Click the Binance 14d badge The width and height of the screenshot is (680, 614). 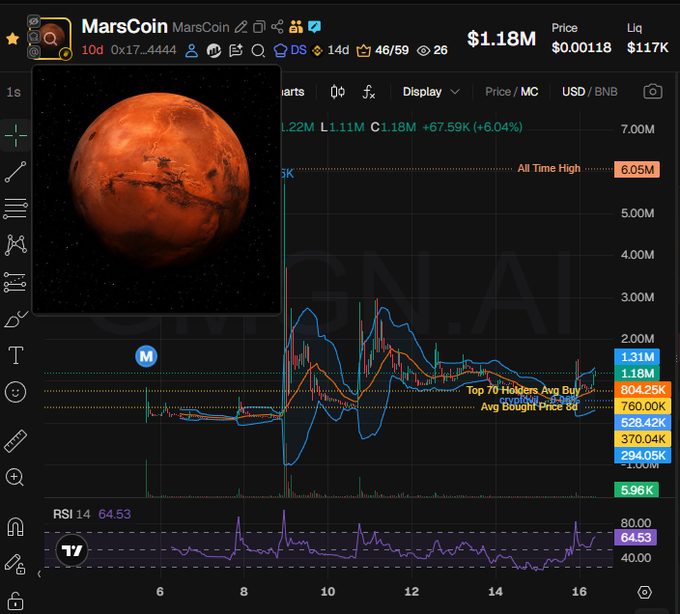coord(330,50)
